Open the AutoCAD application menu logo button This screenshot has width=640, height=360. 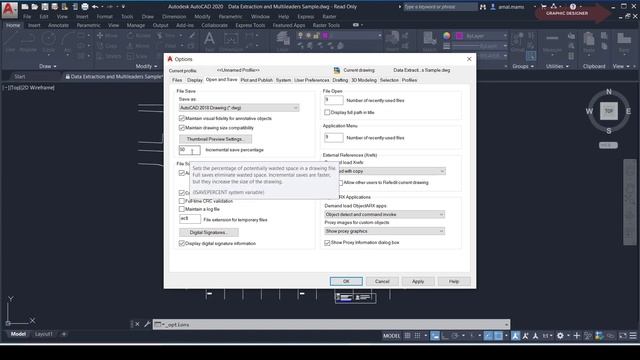pyautogui.click(x=9, y=9)
